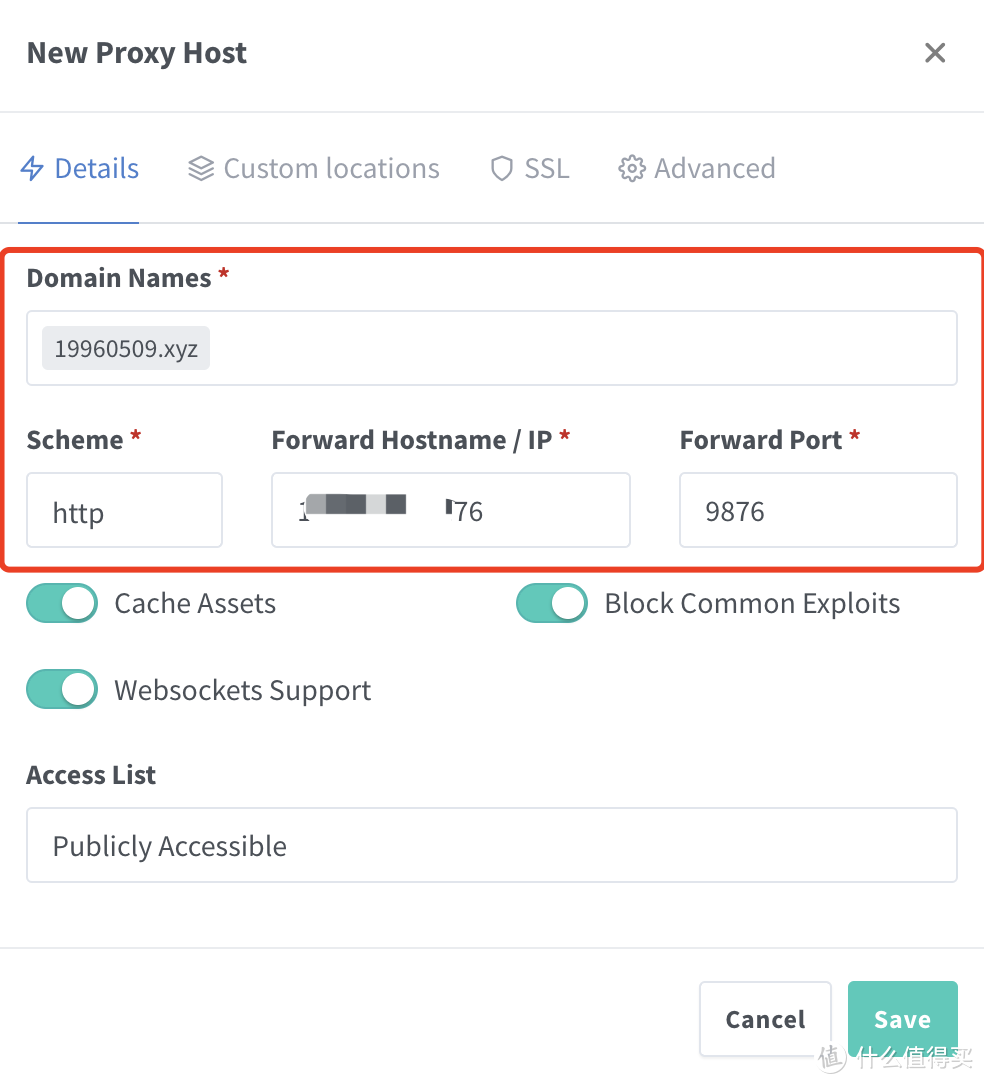Click the Save button
The image size is (984, 1084).
click(x=902, y=1018)
